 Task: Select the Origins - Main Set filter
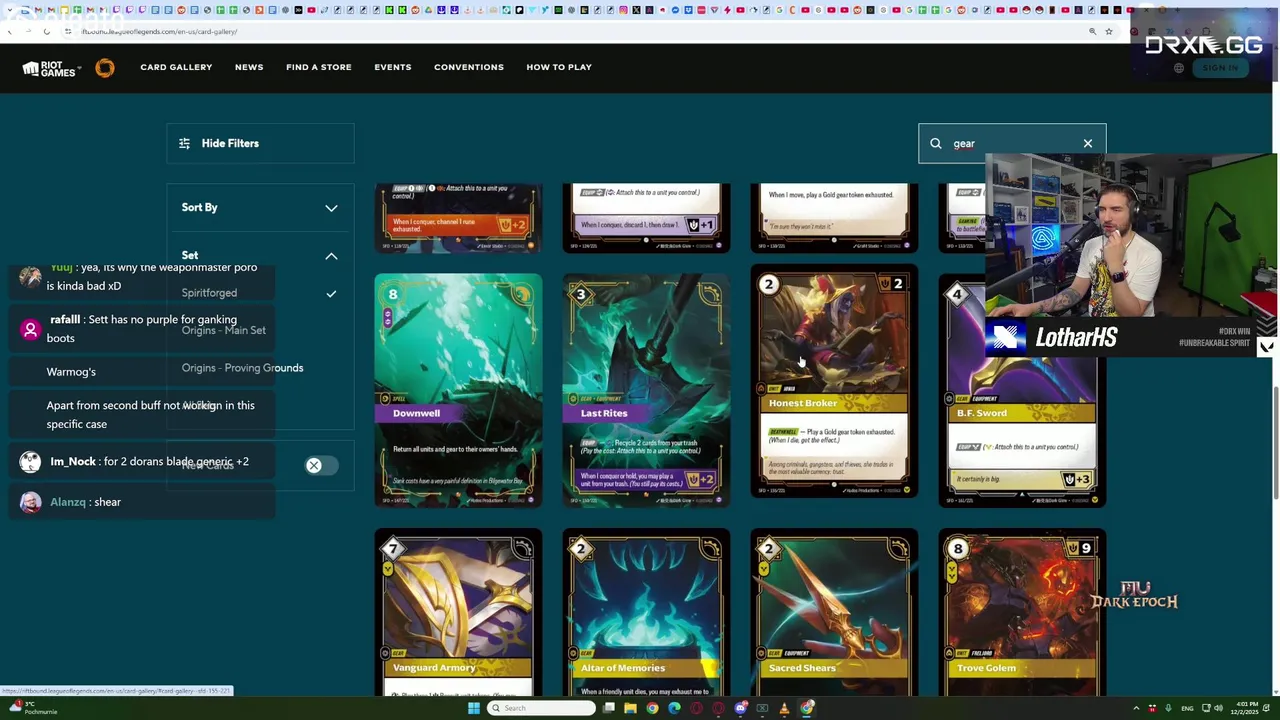[224, 331]
